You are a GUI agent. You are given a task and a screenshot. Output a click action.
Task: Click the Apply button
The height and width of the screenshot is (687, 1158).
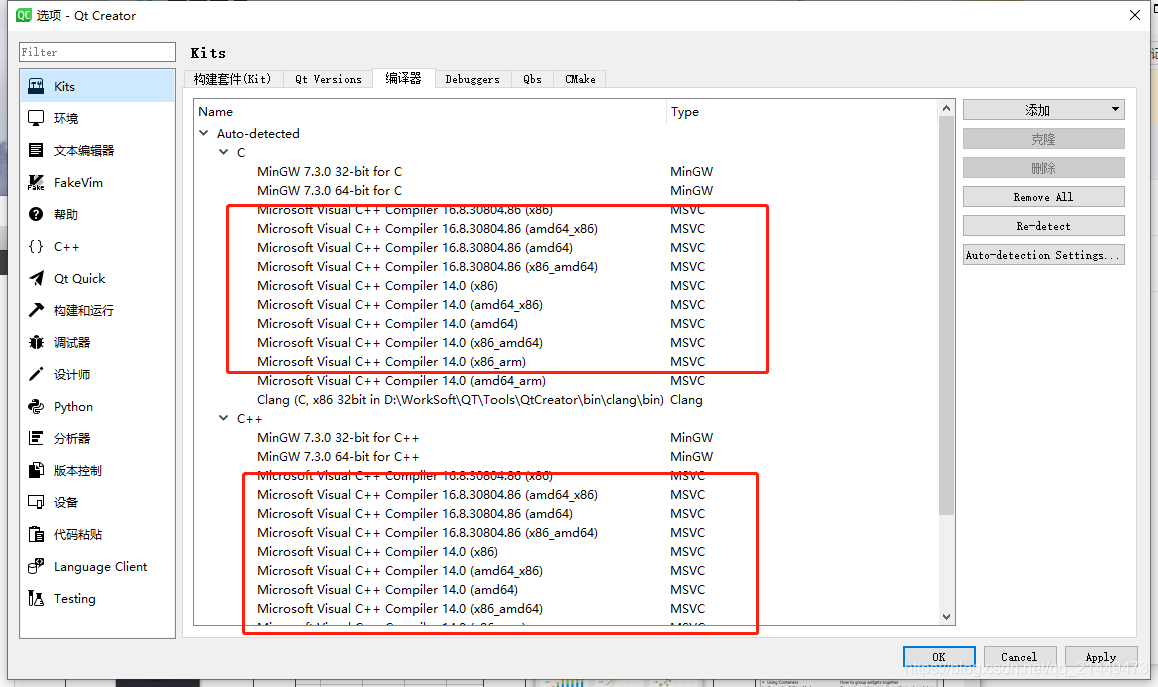1100,657
